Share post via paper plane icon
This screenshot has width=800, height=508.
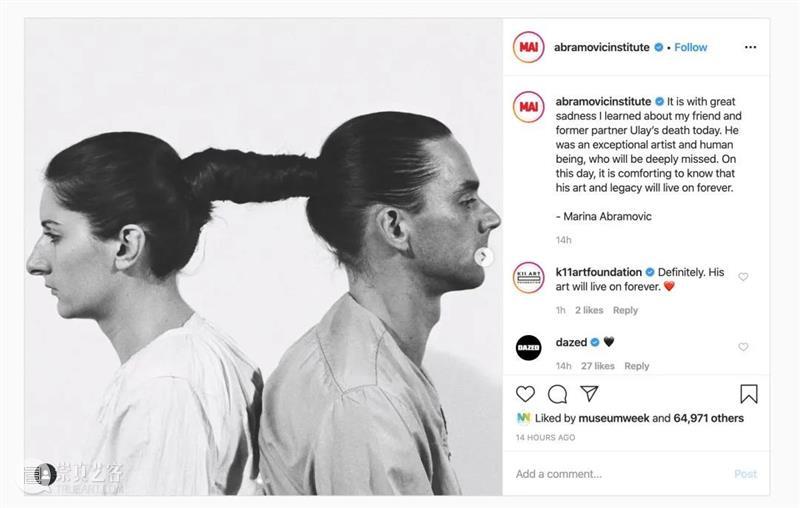[x=589, y=393]
